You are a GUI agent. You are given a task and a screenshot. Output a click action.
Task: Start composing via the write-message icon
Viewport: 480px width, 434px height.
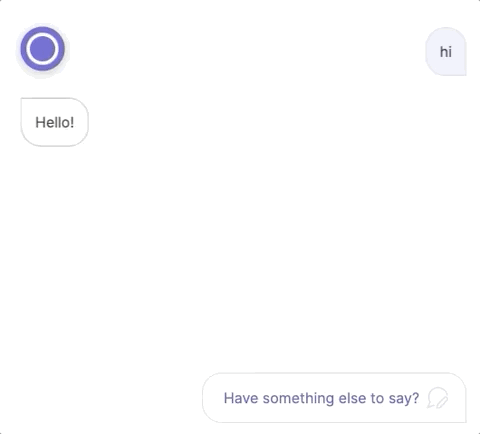438,398
